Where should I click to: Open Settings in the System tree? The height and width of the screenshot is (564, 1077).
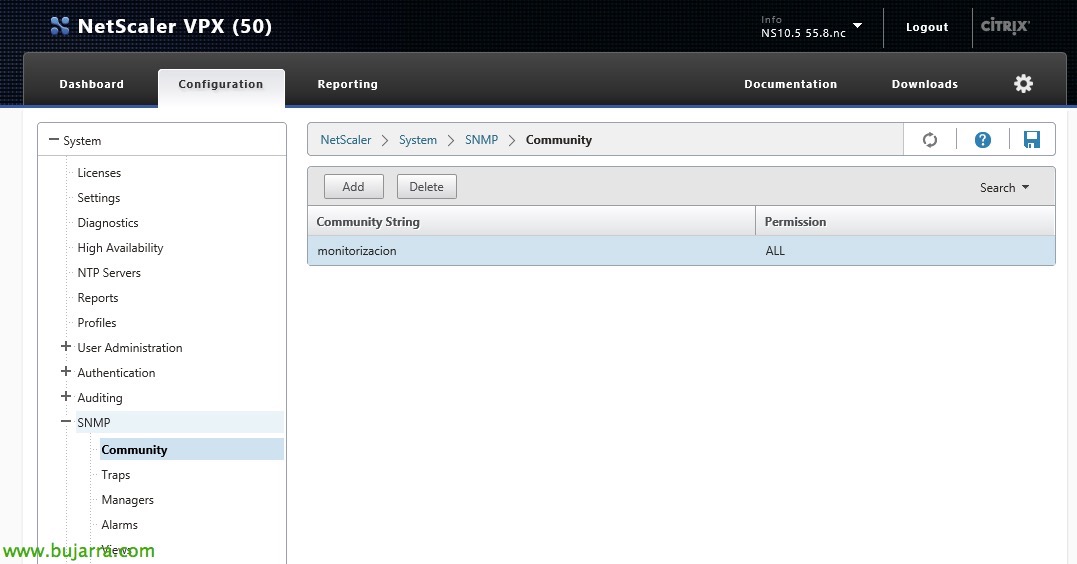[x=98, y=197]
